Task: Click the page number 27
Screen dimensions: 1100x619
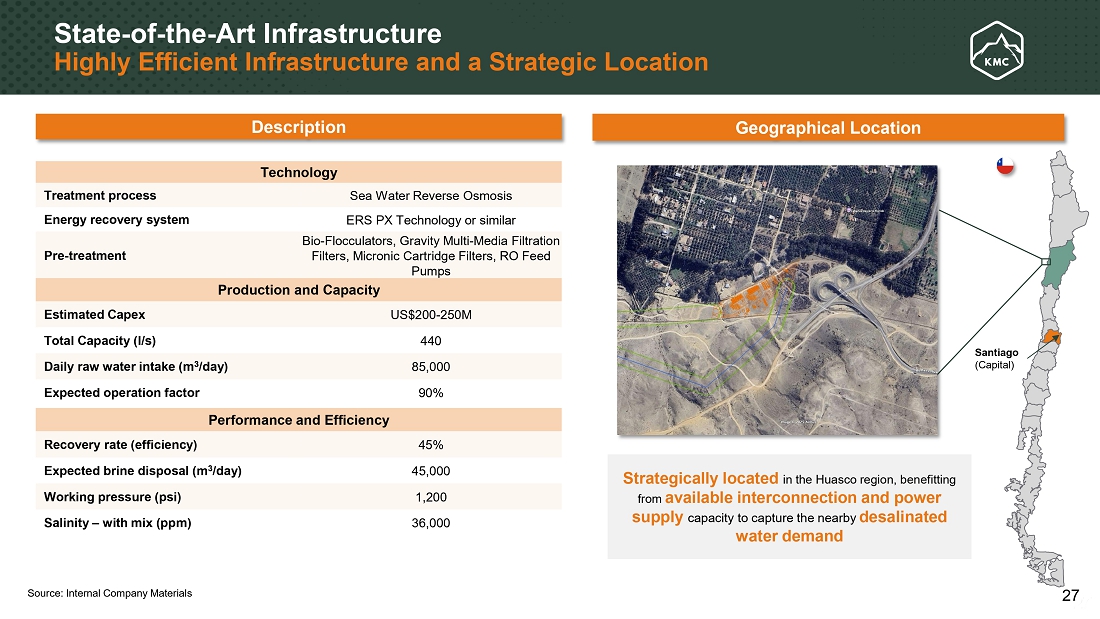Action: coord(1070,596)
